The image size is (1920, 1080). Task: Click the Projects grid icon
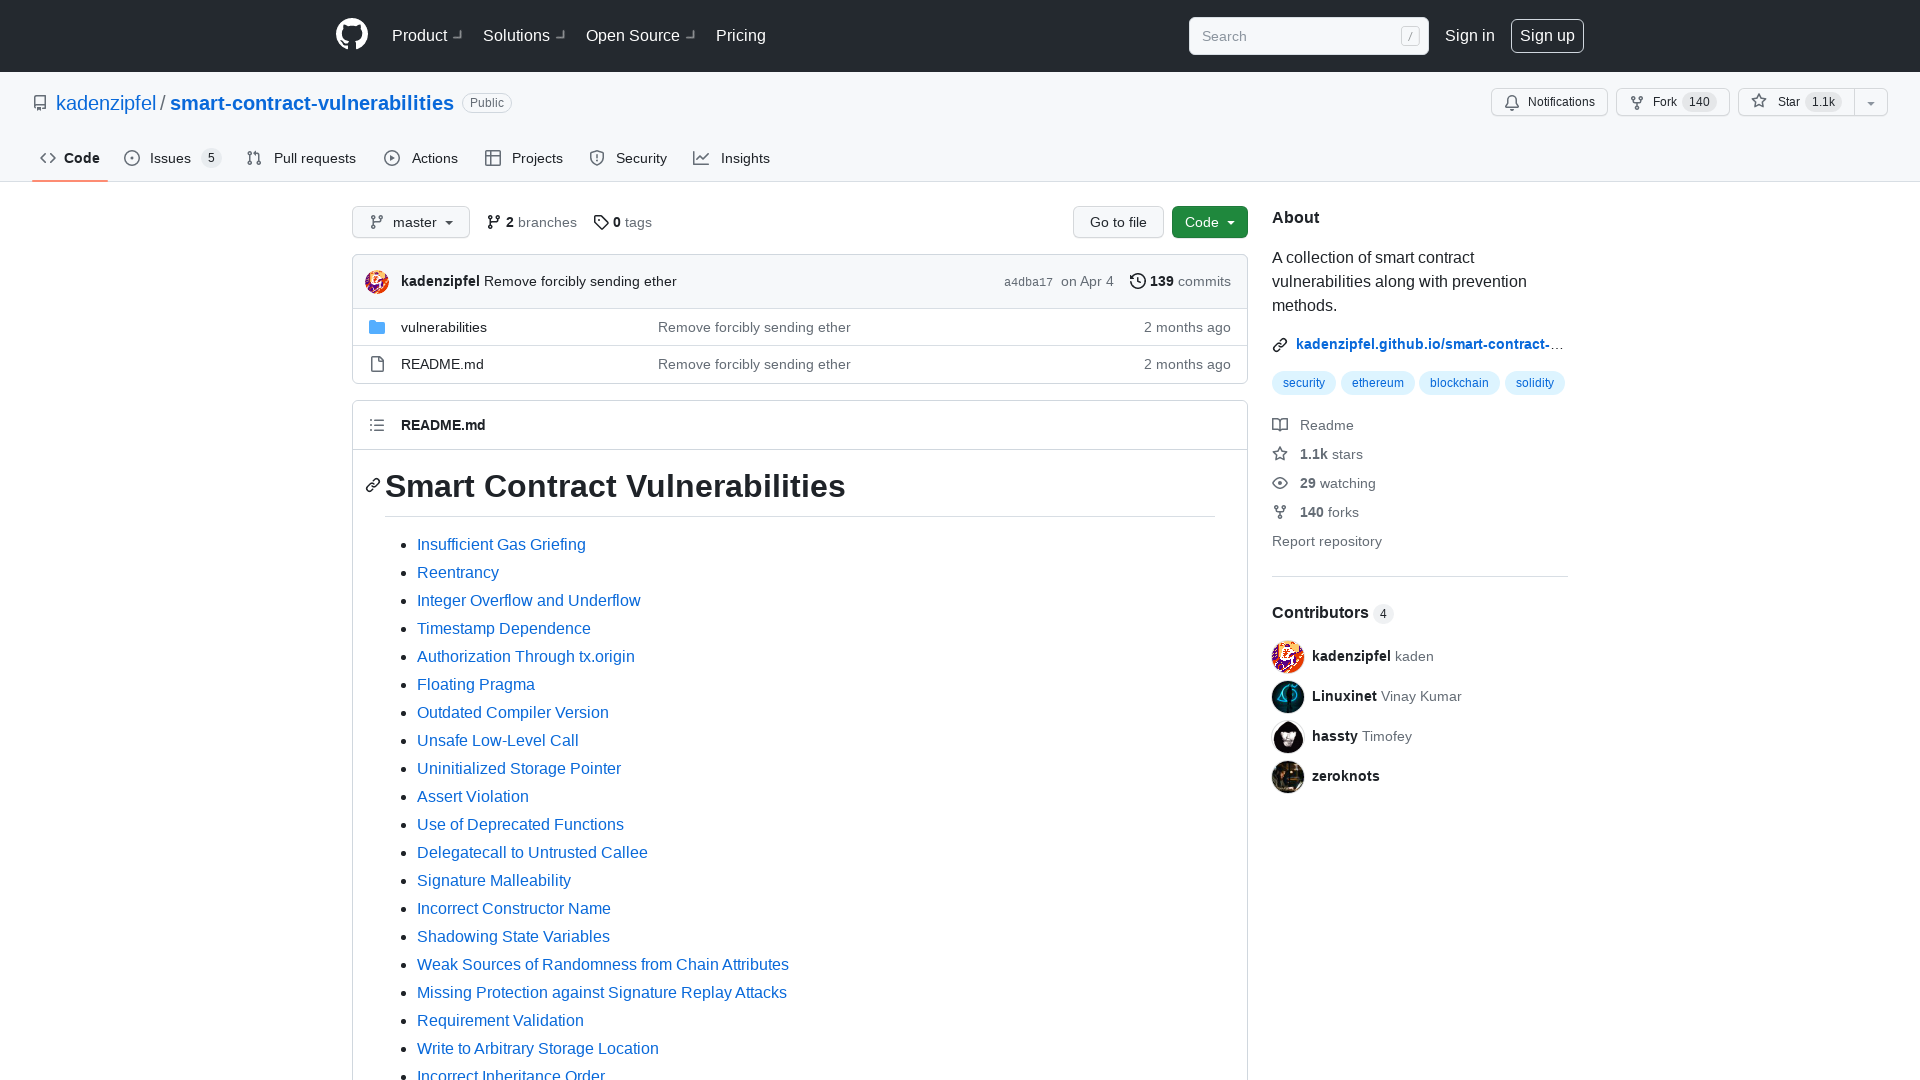[493, 158]
